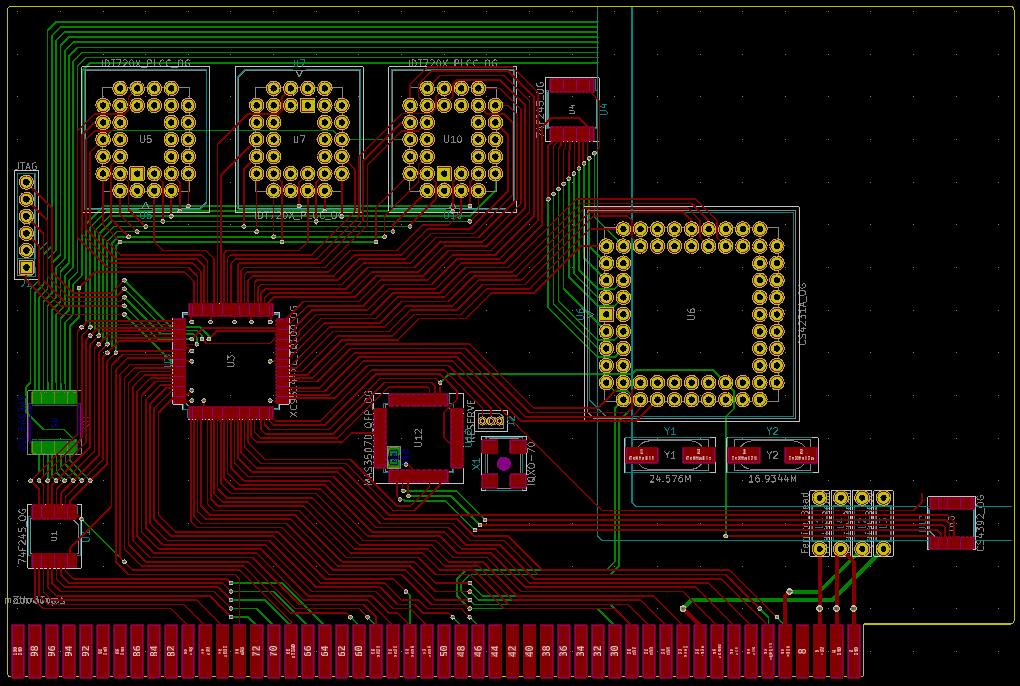Select the JTAG pin header

26,224
